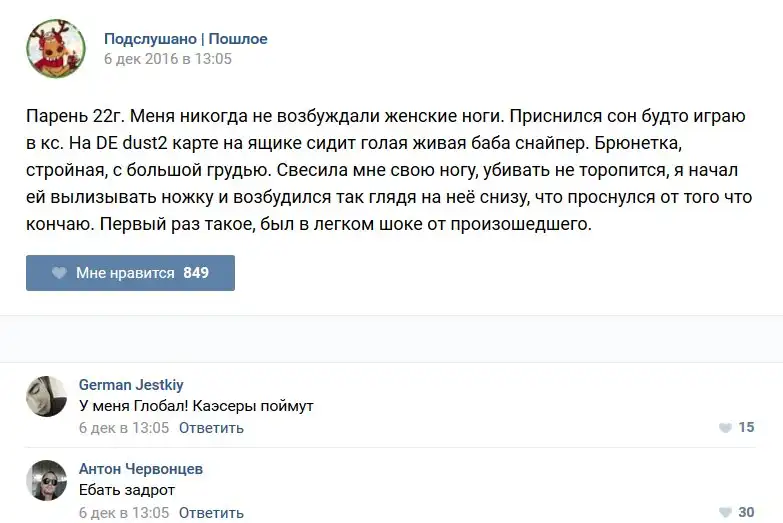Like German Jestkiy's comment via heart icon
Image resolution: width=783 pixels, height=523 pixels.
point(725,428)
